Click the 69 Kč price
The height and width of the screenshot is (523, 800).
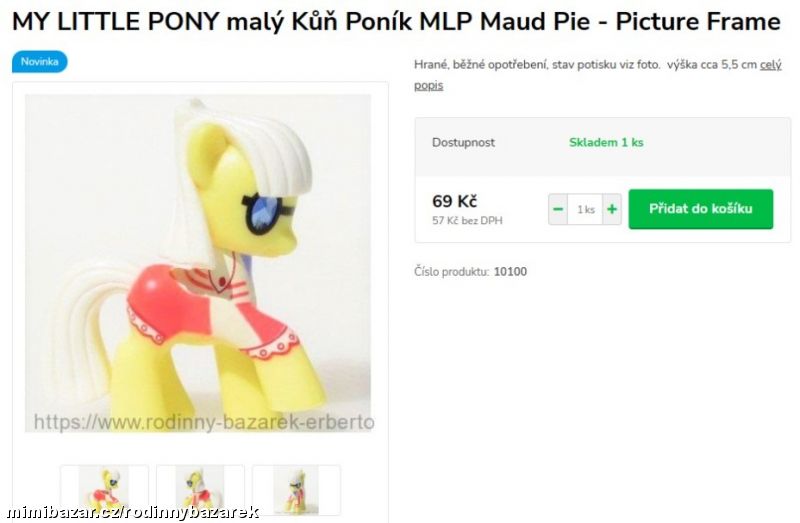click(454, 201)
